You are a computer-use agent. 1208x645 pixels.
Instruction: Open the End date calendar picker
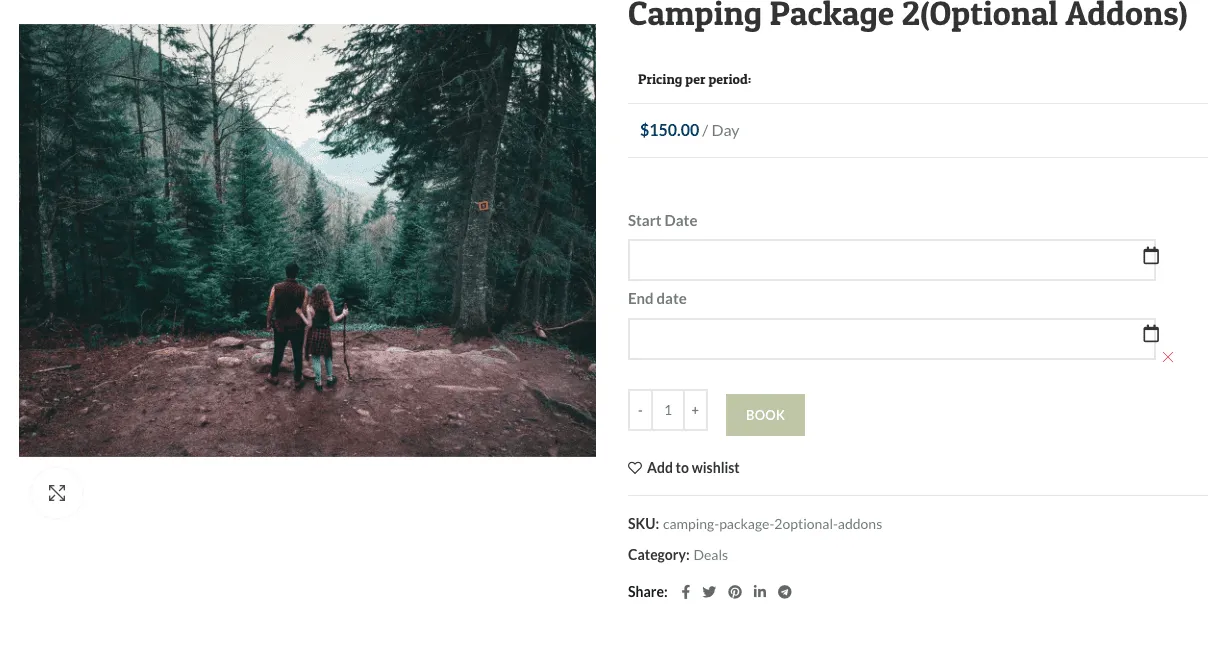(1150, 333)
